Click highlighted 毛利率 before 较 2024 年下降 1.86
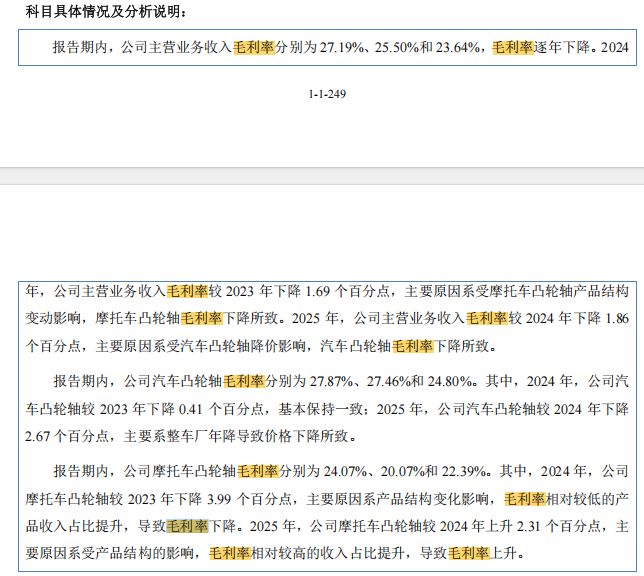Screen dimensions: 644x576 [487, 318]
